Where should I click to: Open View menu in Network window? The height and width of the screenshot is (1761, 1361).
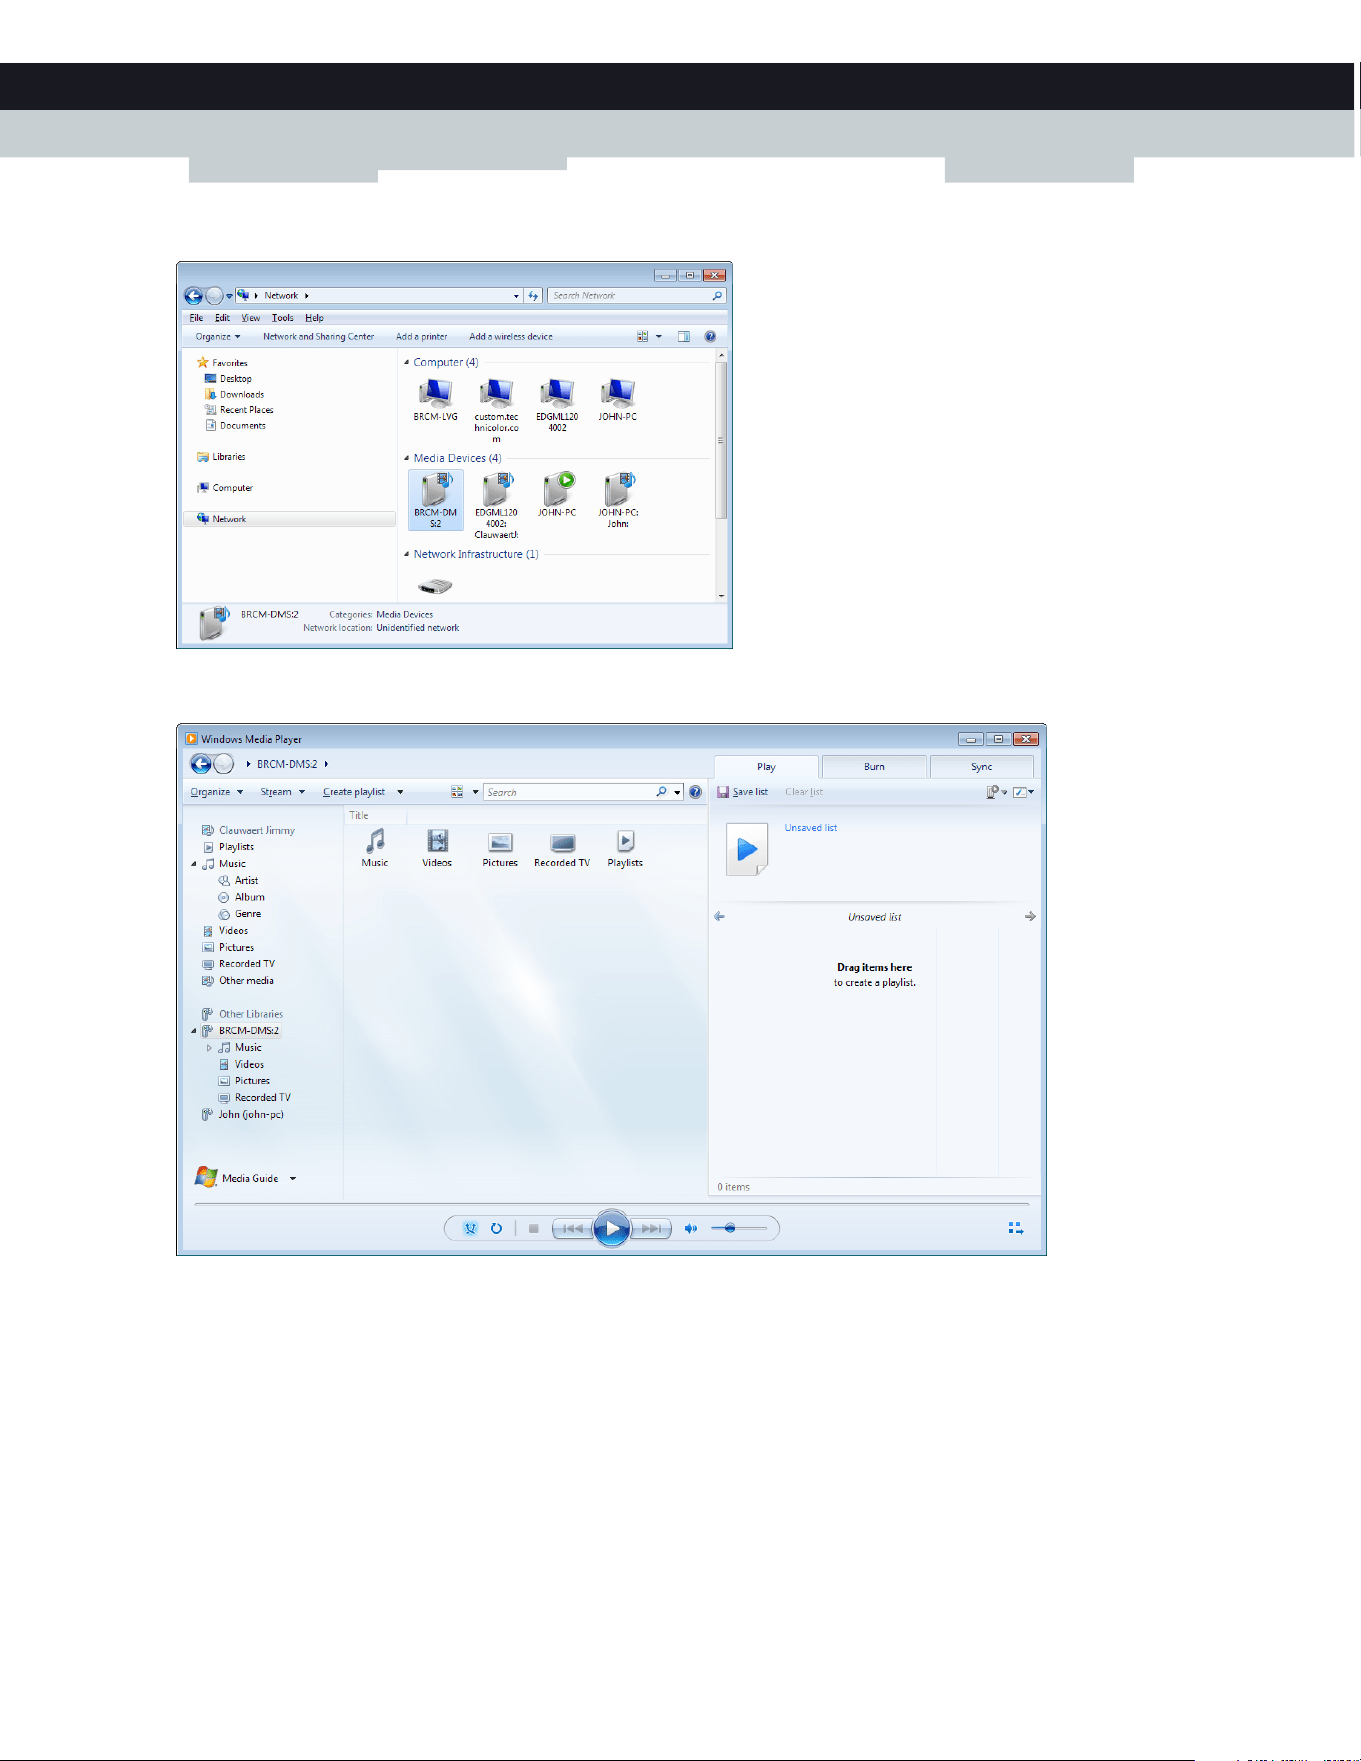point(250,318)
